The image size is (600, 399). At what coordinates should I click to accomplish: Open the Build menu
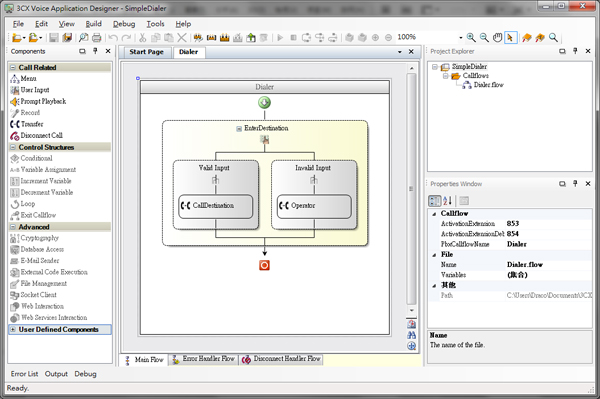[93, 24]
